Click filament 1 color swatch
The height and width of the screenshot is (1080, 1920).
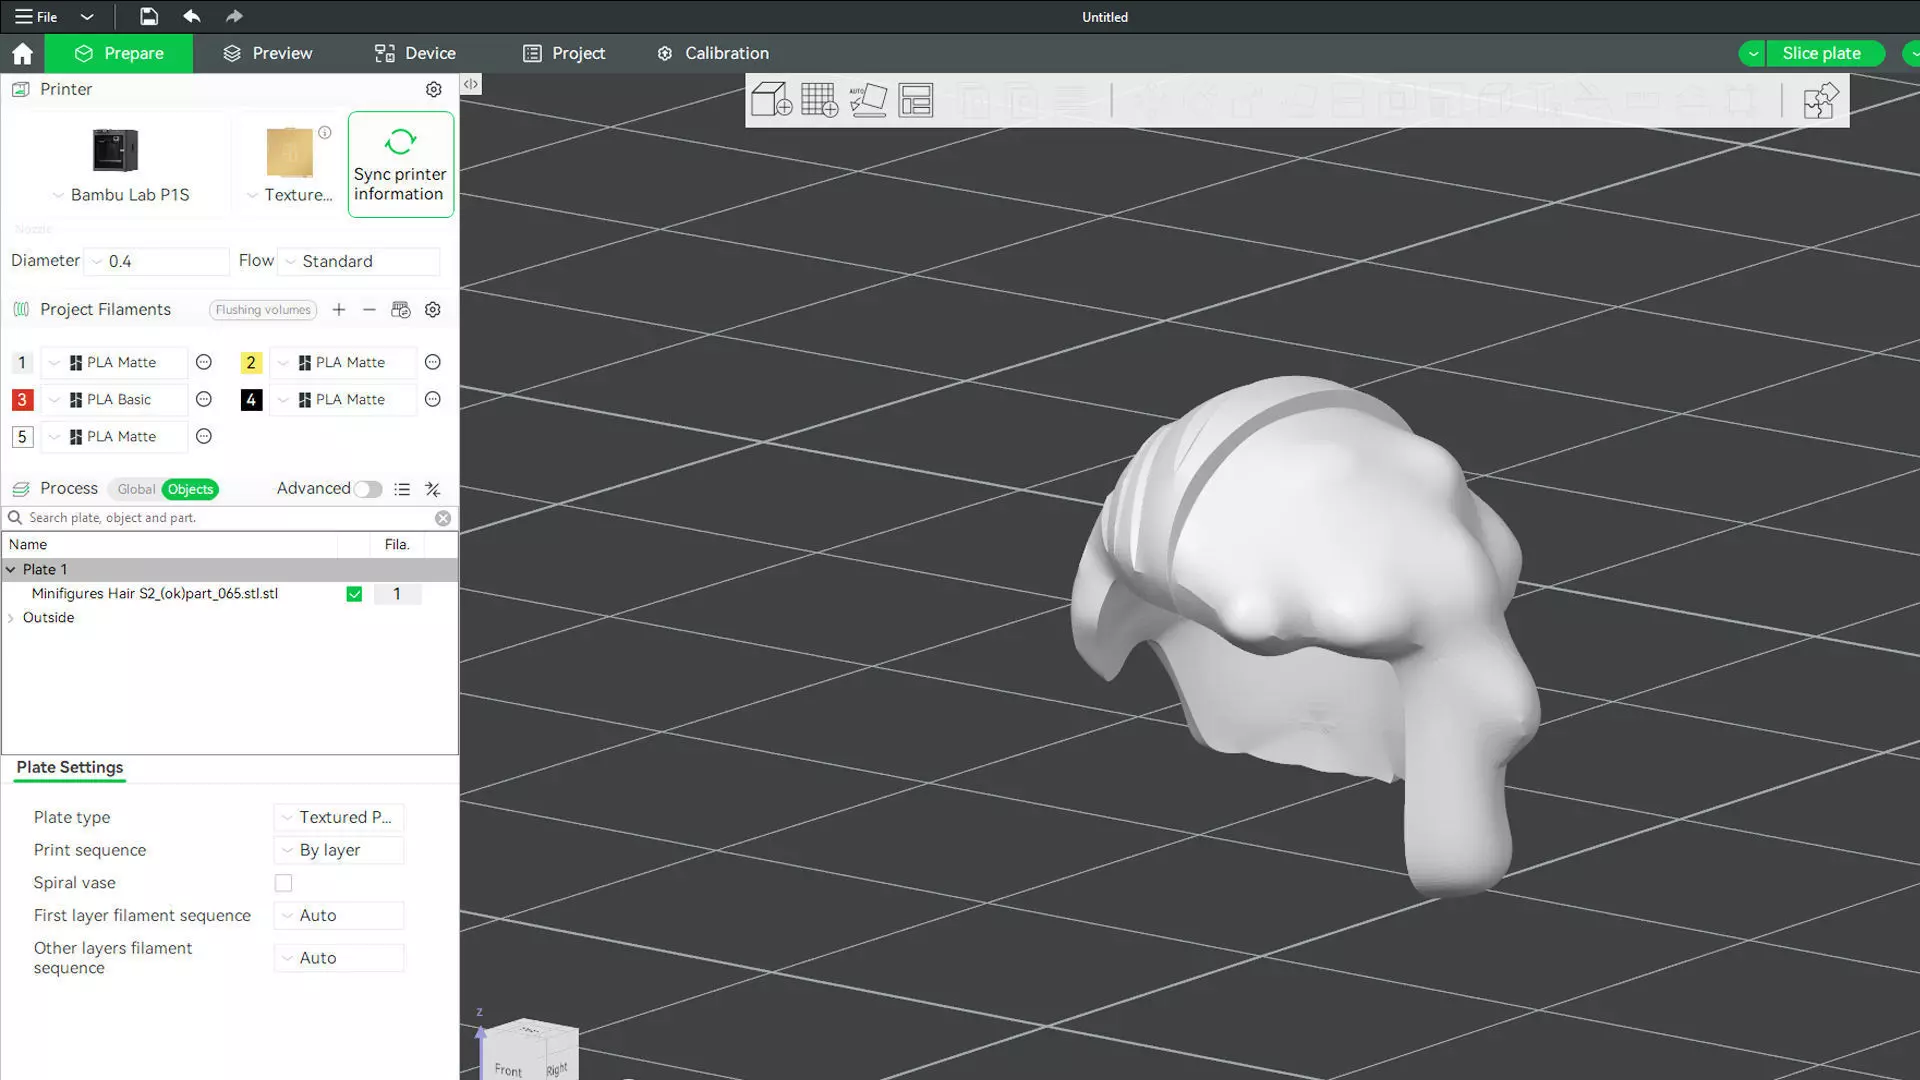tap(22, 362)
